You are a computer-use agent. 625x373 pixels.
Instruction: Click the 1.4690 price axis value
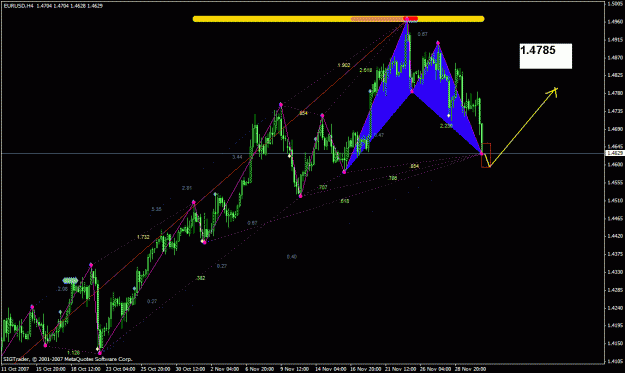[x=615, y=129]
